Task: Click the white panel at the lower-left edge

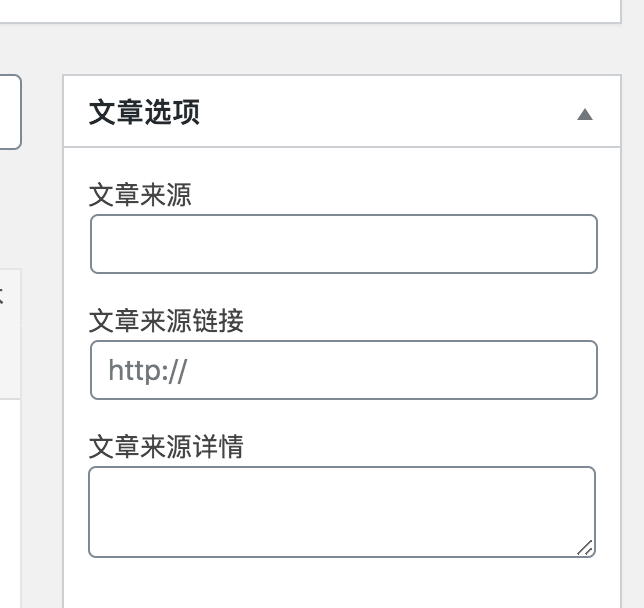Action: click(10, 504)
